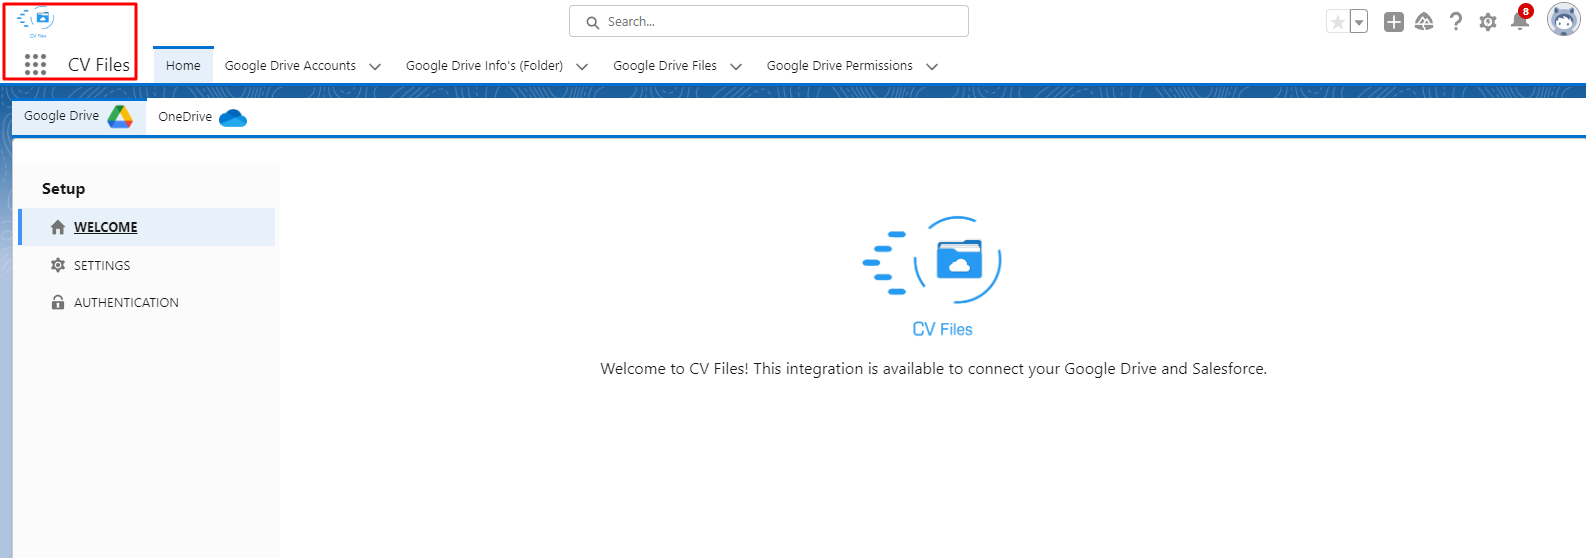Click the CV Files logo in the header

click(x=36, y=21)
